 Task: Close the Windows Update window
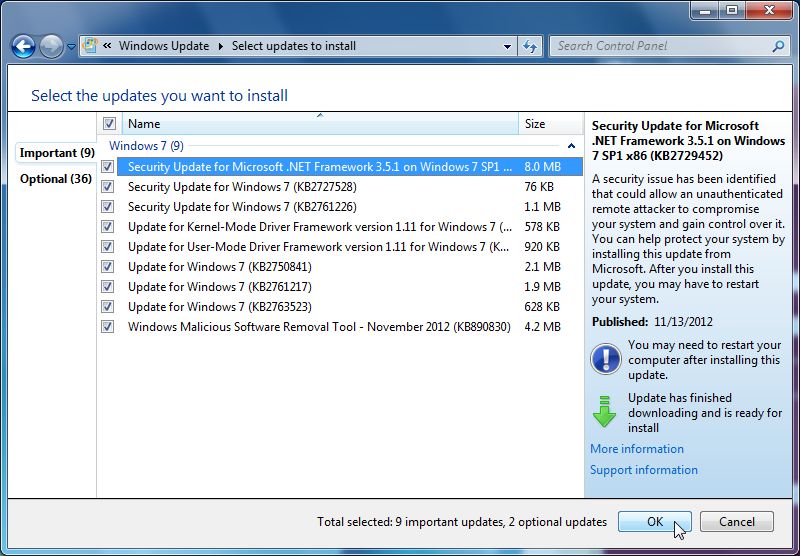769,10
